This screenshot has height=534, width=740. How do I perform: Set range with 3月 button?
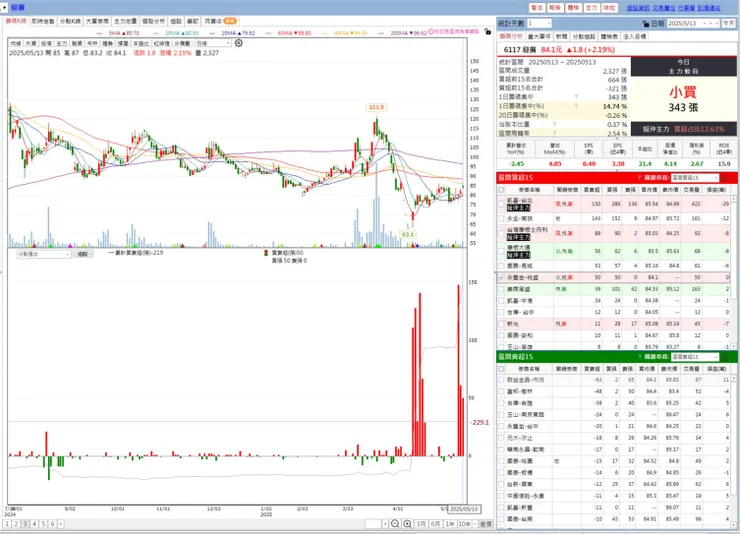click(x=421, y=524)
